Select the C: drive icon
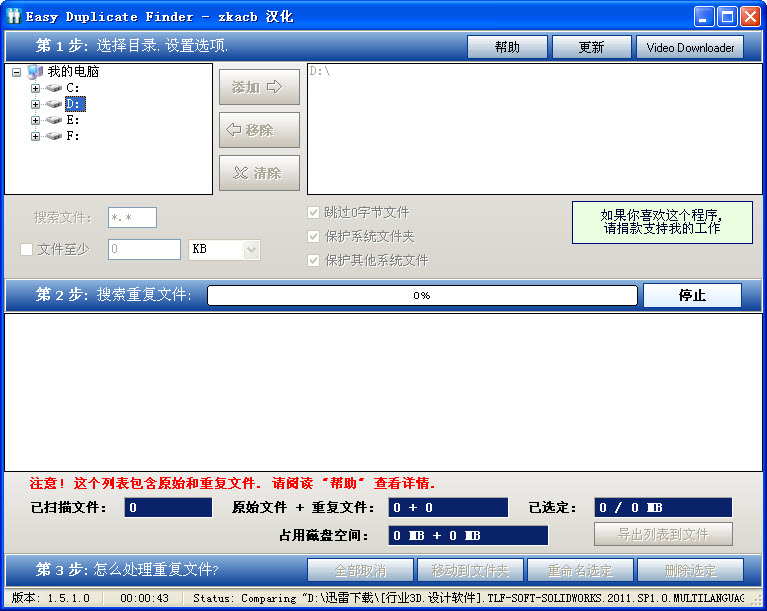This screenshot has height=611, width=767. (x=54, y=88)
